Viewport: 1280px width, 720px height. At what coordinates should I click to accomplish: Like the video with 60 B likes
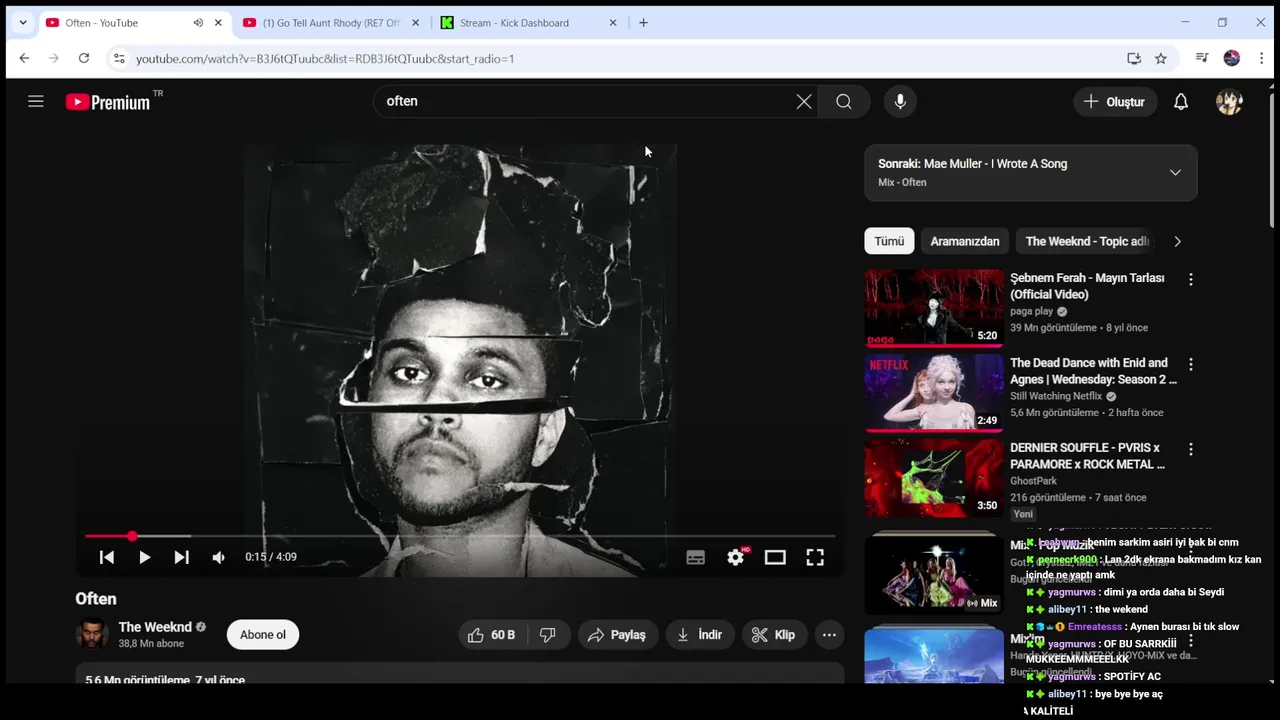pyautogui.click(x=492, y=635)
